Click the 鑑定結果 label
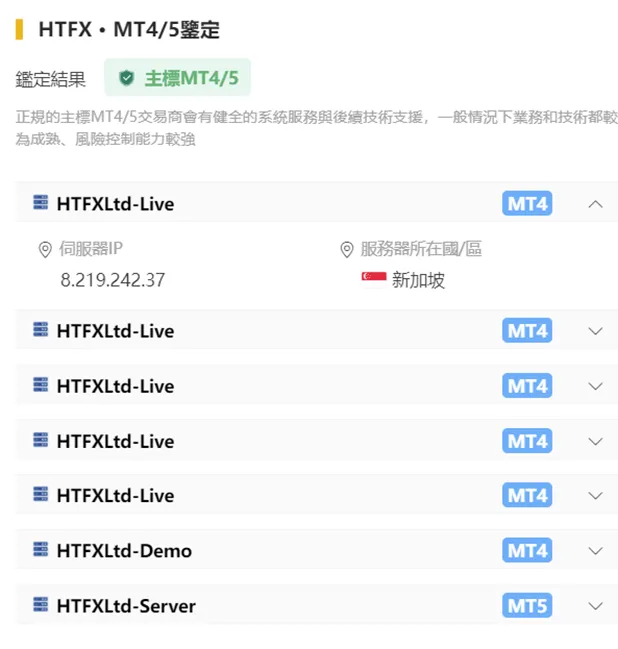The height and width of the screenshot is (649, 618). (x=50, y=79)
